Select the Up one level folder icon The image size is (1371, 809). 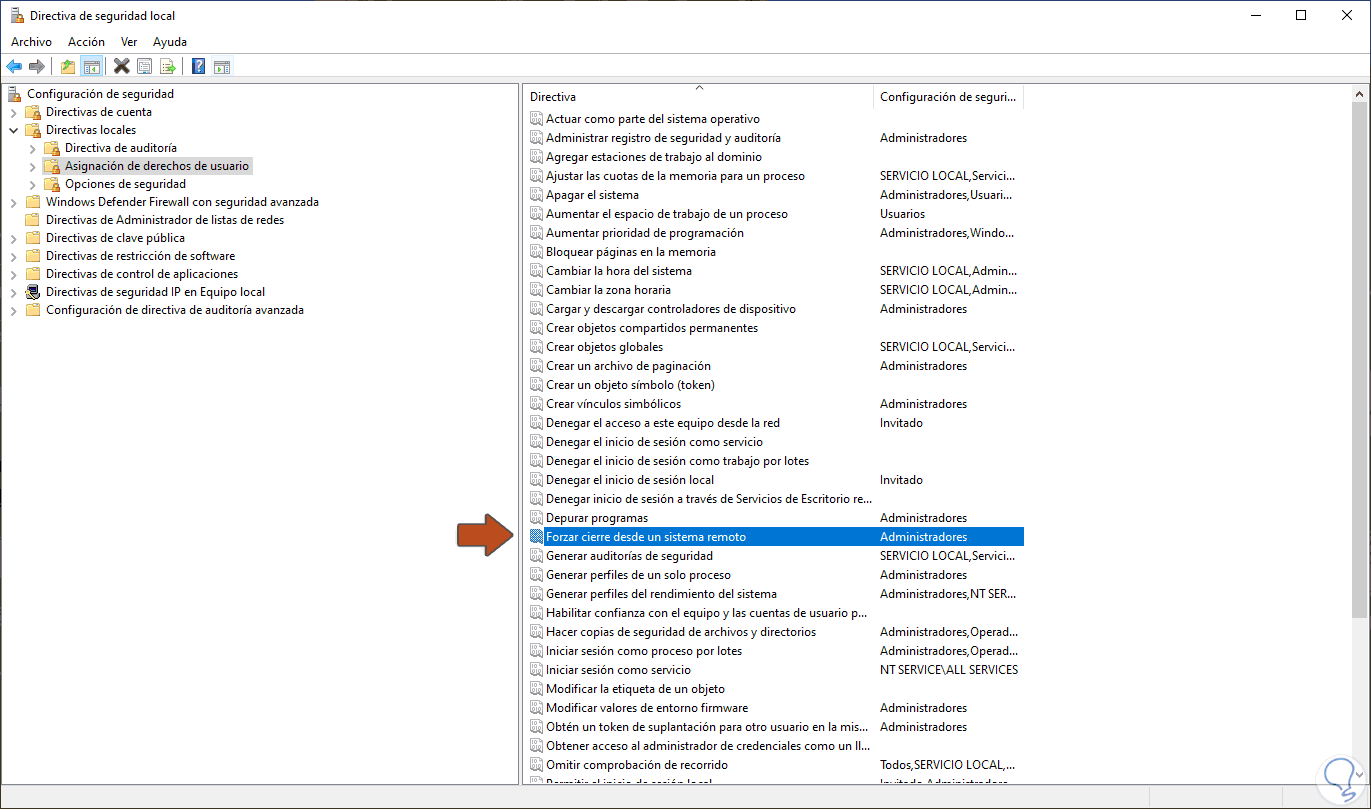pos(67,66)
